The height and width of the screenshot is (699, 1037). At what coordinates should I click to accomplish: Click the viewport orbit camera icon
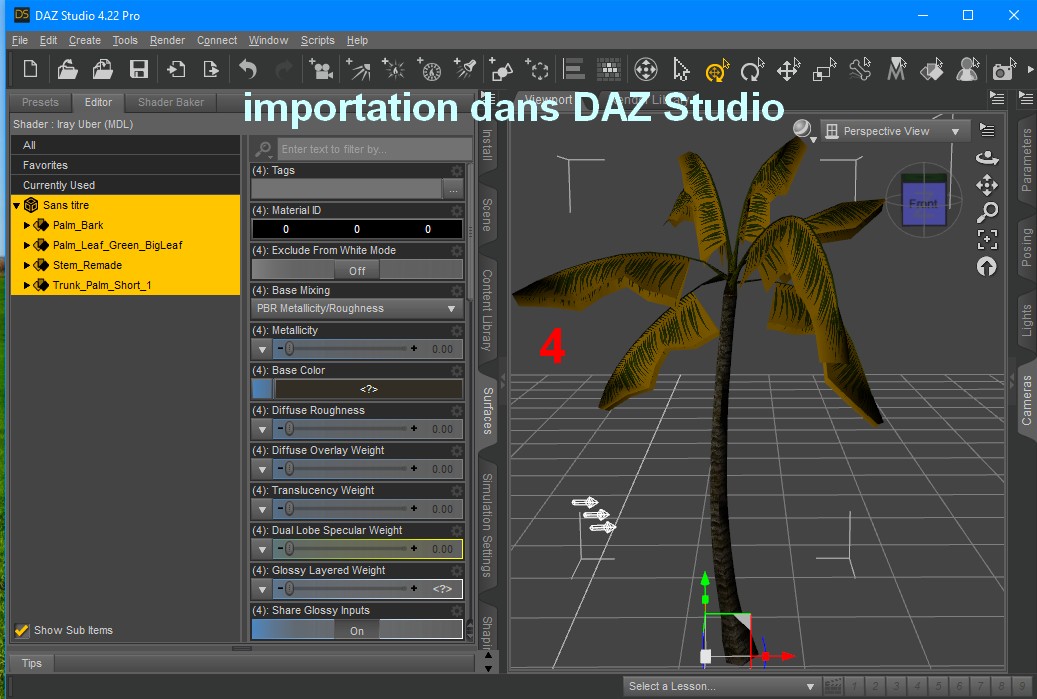pos(987,158)
